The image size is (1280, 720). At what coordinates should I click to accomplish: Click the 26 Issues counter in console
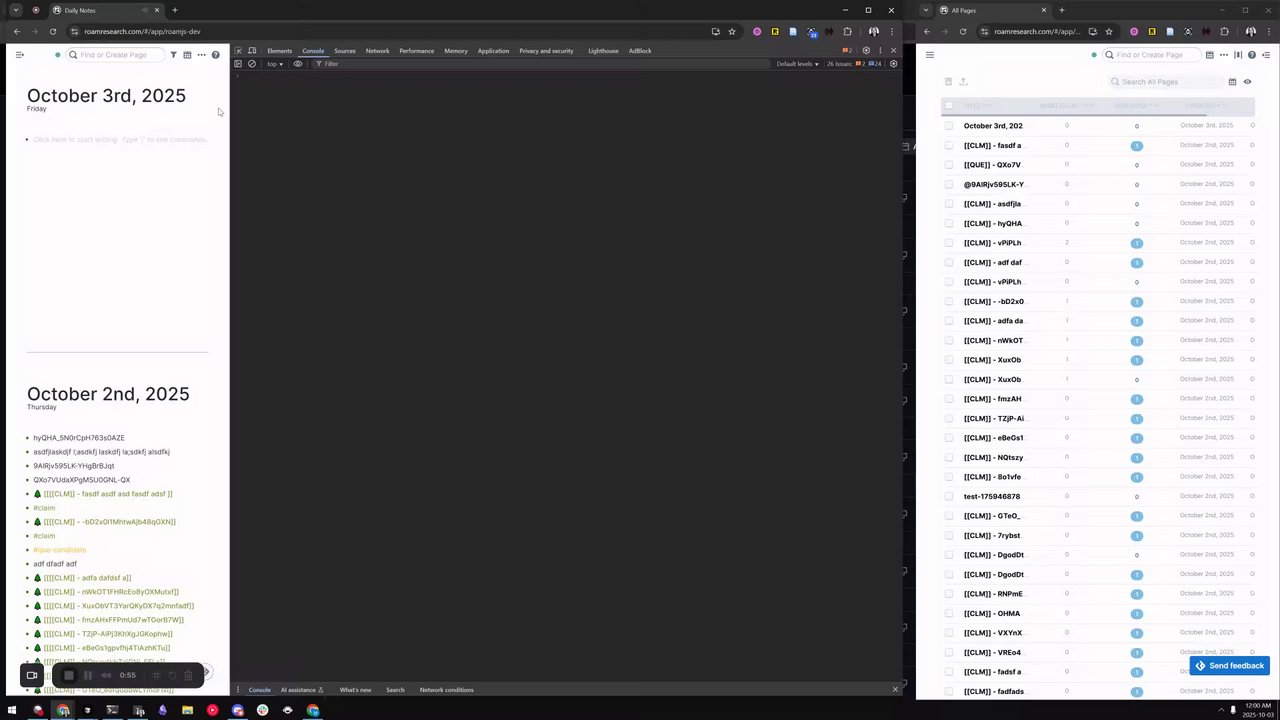coord(854,64)
